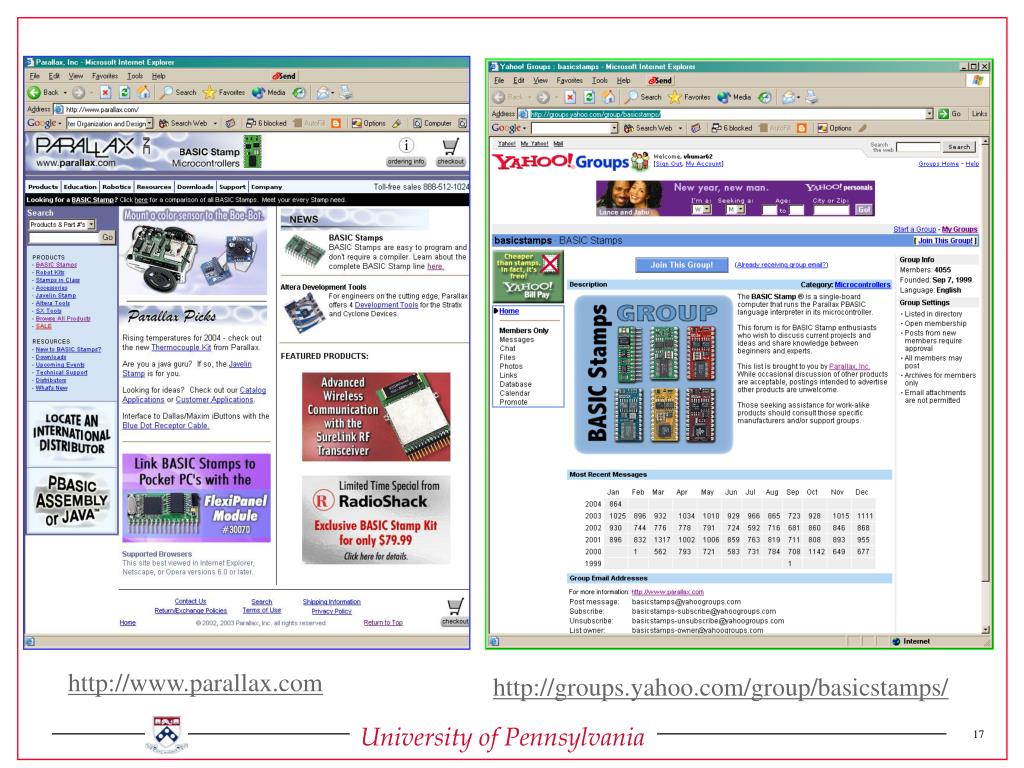The image size is (1024, 768).
Task: Open Google search box dropdown in Yahoo window
Action: pos(614,128)
